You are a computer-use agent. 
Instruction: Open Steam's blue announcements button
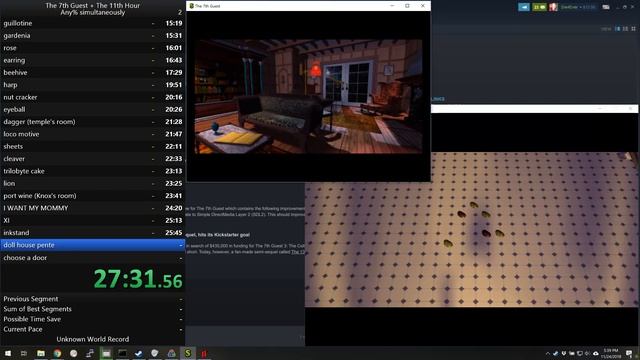click(x=524, y=7)
